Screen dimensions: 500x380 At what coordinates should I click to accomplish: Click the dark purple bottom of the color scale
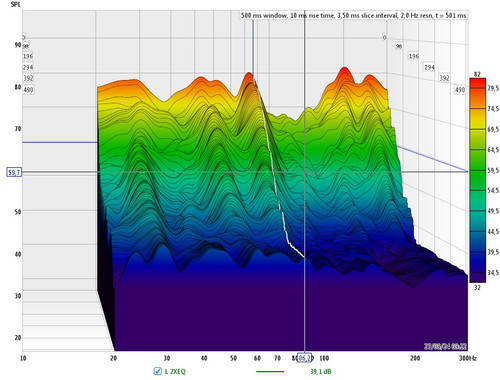(478, 277)
